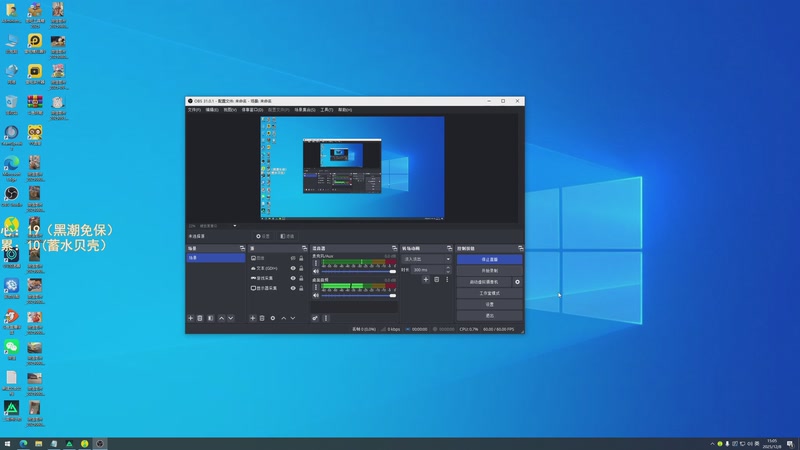This screenshot has height=450, width=800.
Task: Open advanced audio properties gear in mixer
Action: pyautogui.click(x=315, y=318)
